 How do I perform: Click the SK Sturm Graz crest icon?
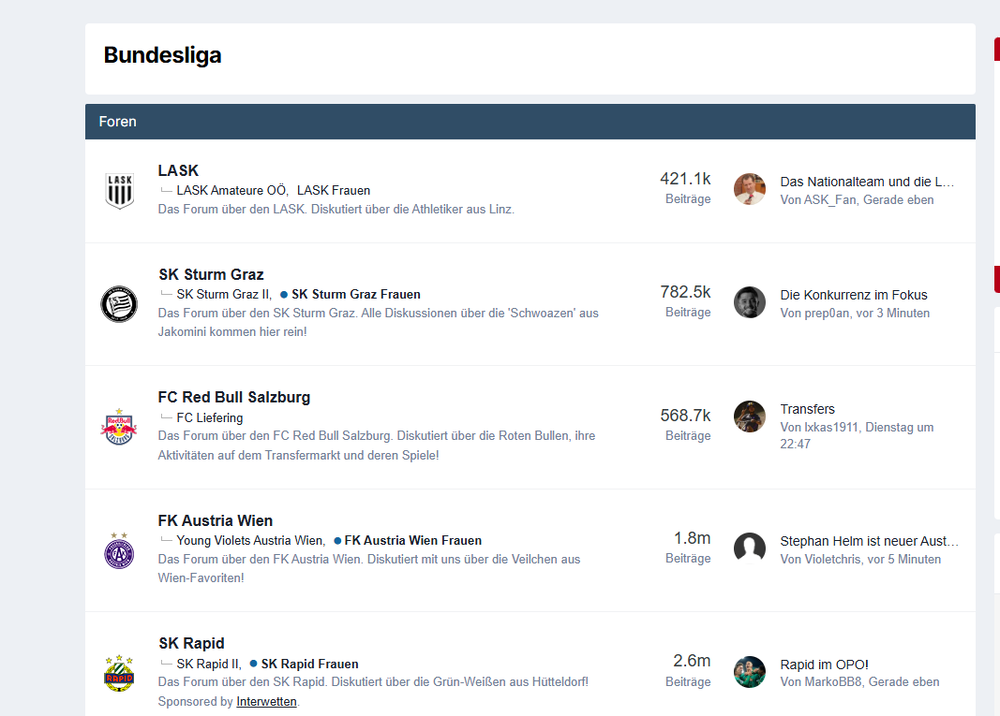(119, 304)
